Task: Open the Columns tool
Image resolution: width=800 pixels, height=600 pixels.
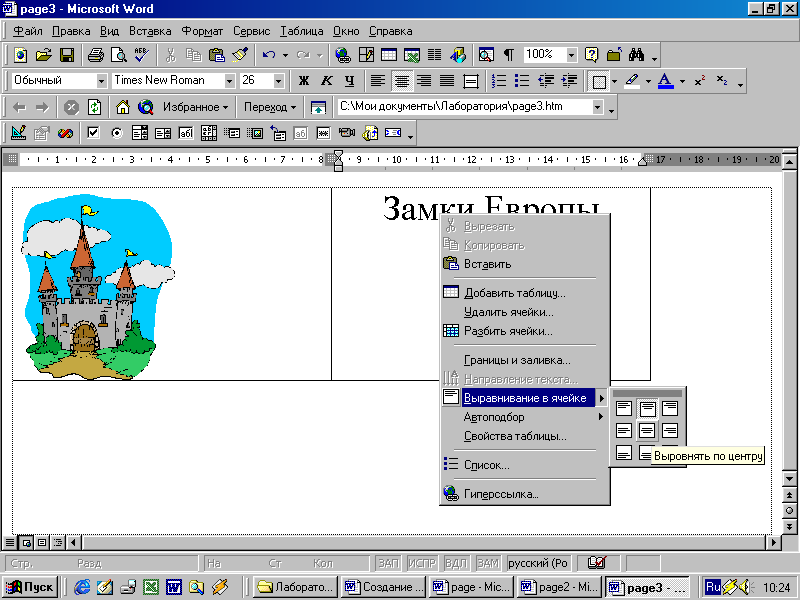Action: (435, 55)
